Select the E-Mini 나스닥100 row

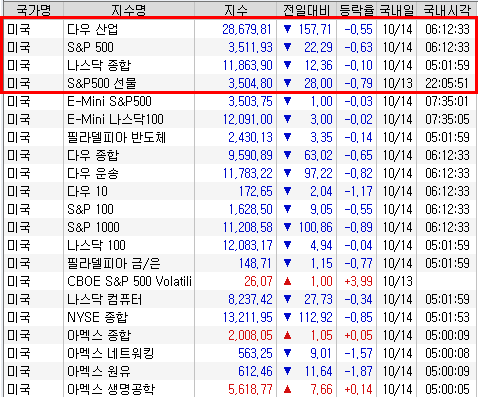pyautogui.click(x=240, y=119)
